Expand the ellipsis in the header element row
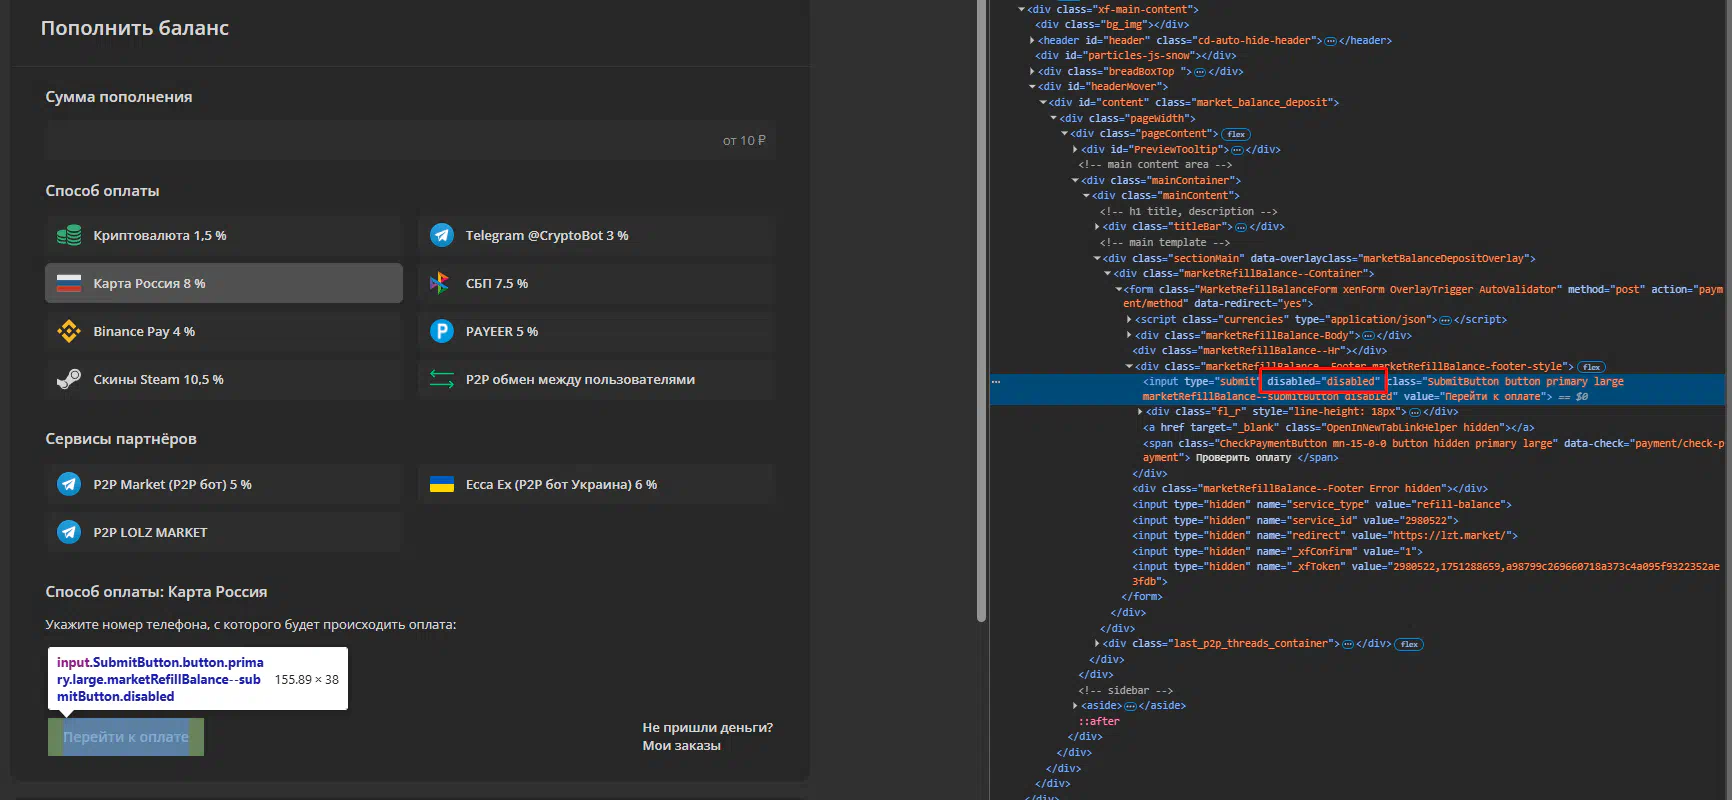Viewport: 1732px width, 800px height. 1330,41
